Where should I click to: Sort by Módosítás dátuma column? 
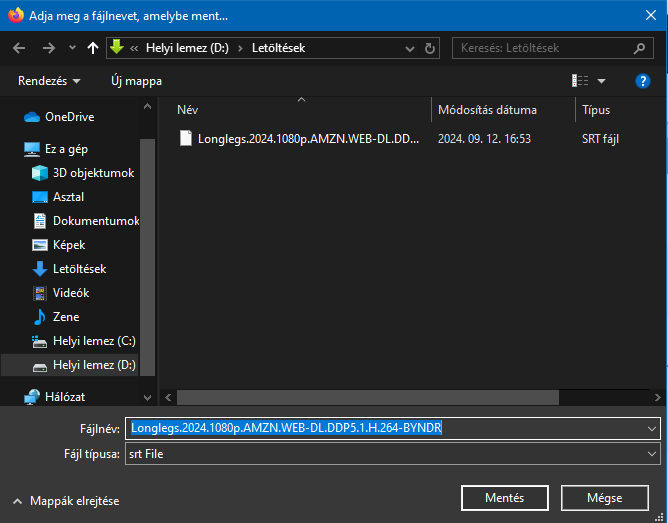(487, 110)
